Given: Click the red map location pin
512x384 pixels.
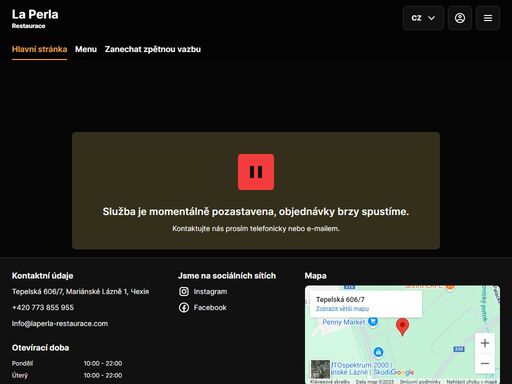Looking at the screenshot, I should [402, 326].
